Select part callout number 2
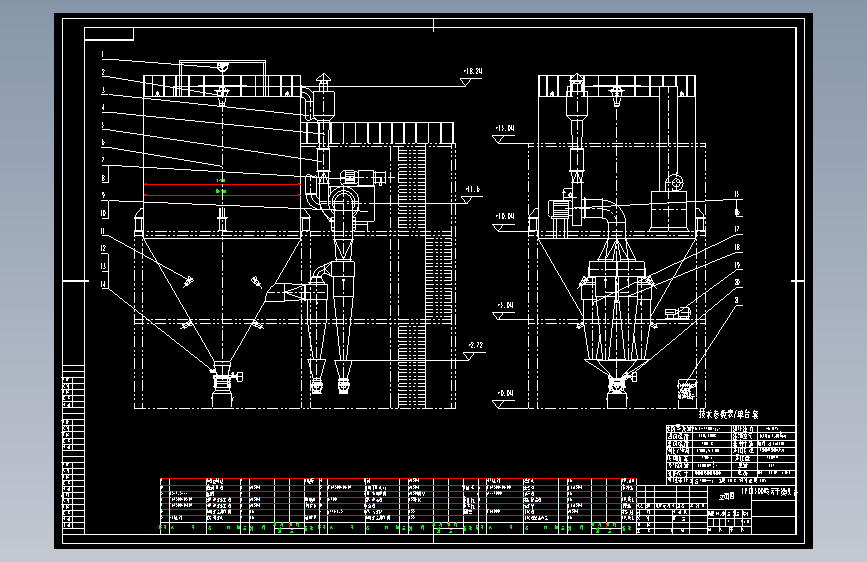 click(x=103, y=72)
